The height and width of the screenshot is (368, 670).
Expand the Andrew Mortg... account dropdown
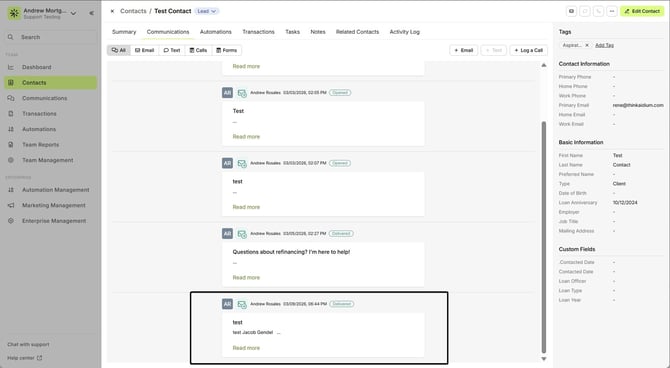coord(73,13)
